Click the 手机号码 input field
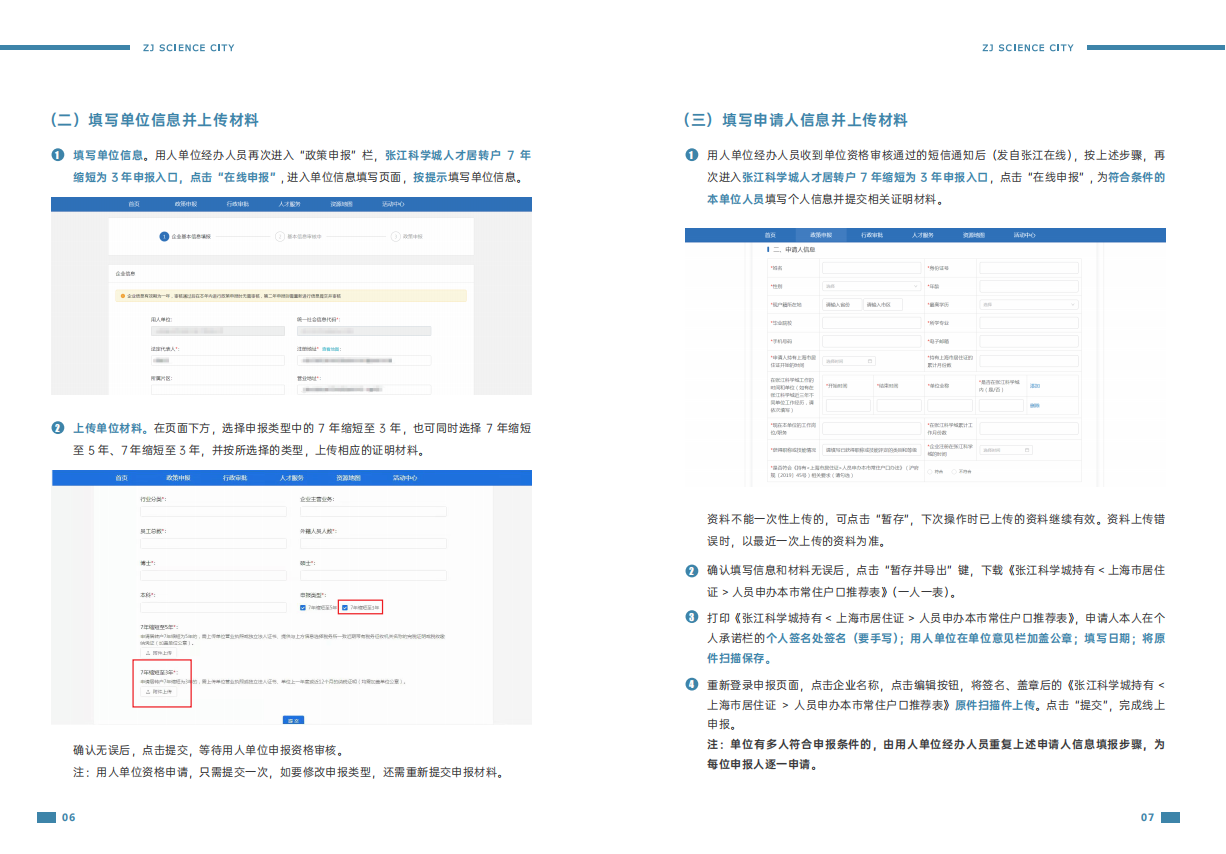 pos(871,341)
